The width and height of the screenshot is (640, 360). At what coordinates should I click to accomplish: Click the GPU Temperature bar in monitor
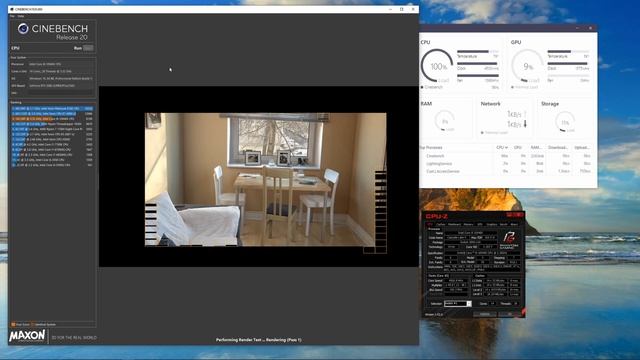[x=568, y=52]
